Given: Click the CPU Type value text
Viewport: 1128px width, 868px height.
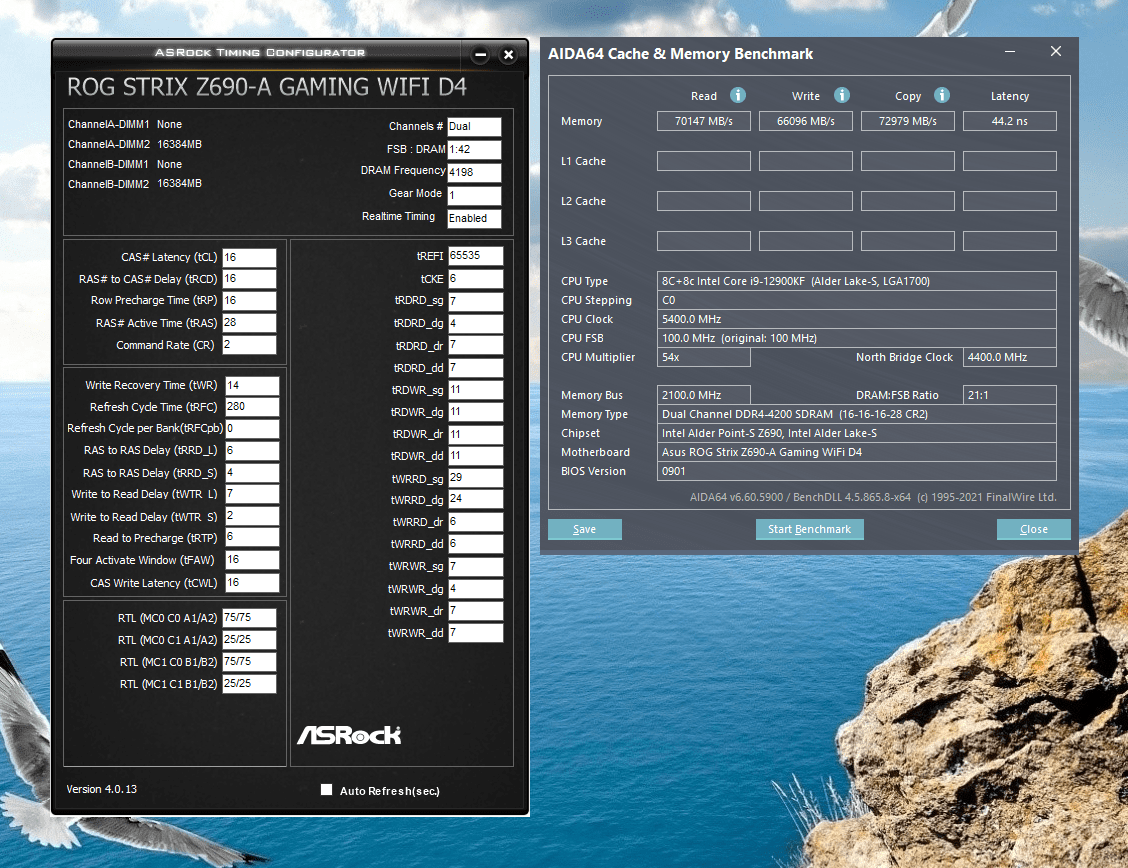Looking at the screenshot, I should pos(796,281).
